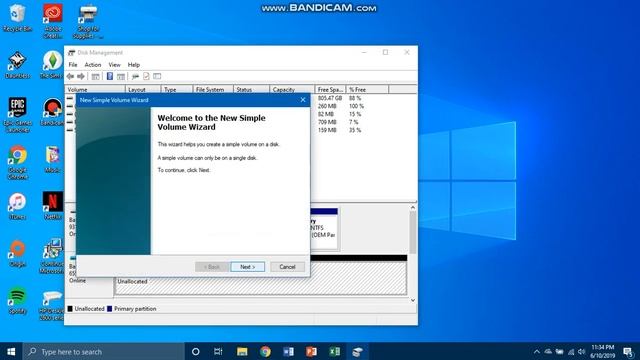Select the 159 MB free space cell
The width and height of the screenshot is (640, 360).
click(327, 130)
